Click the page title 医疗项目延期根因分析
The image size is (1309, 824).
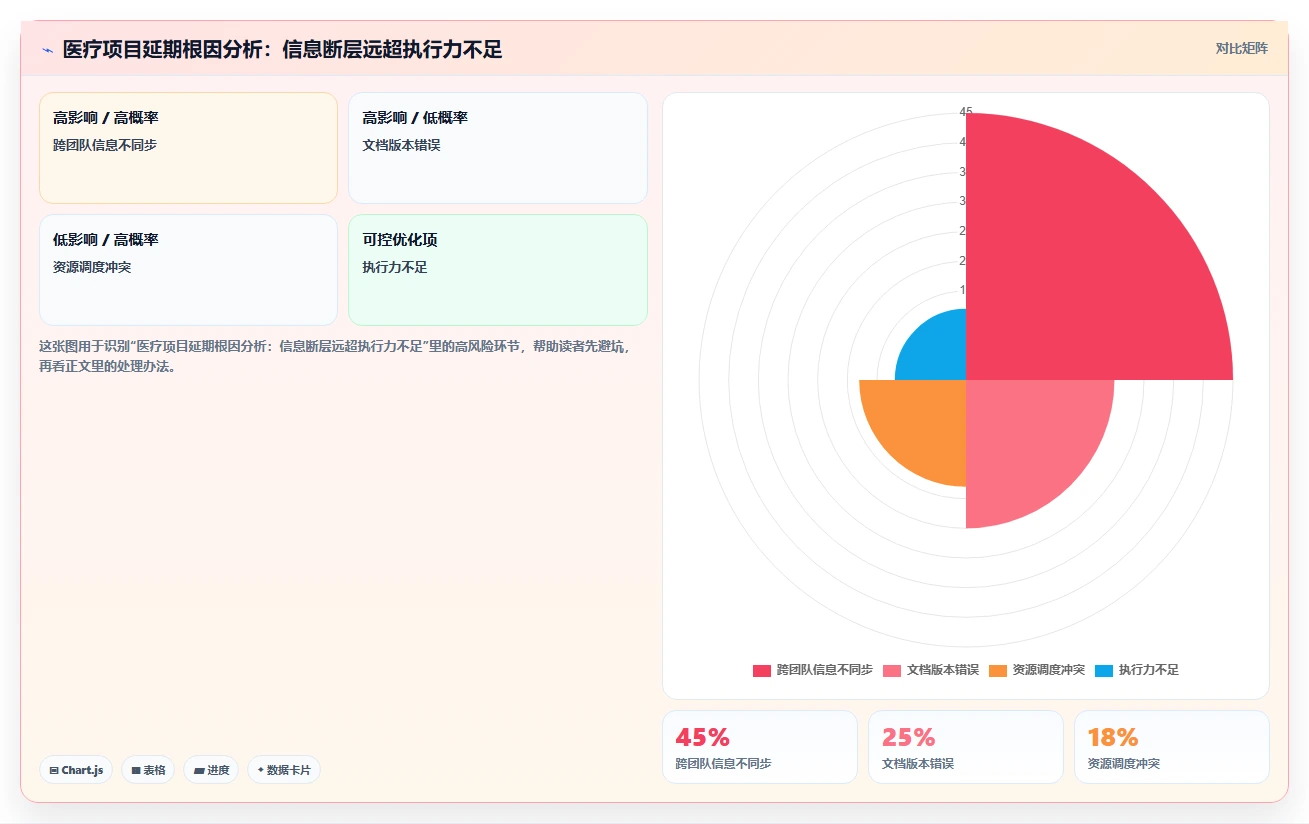click(282, 49)
